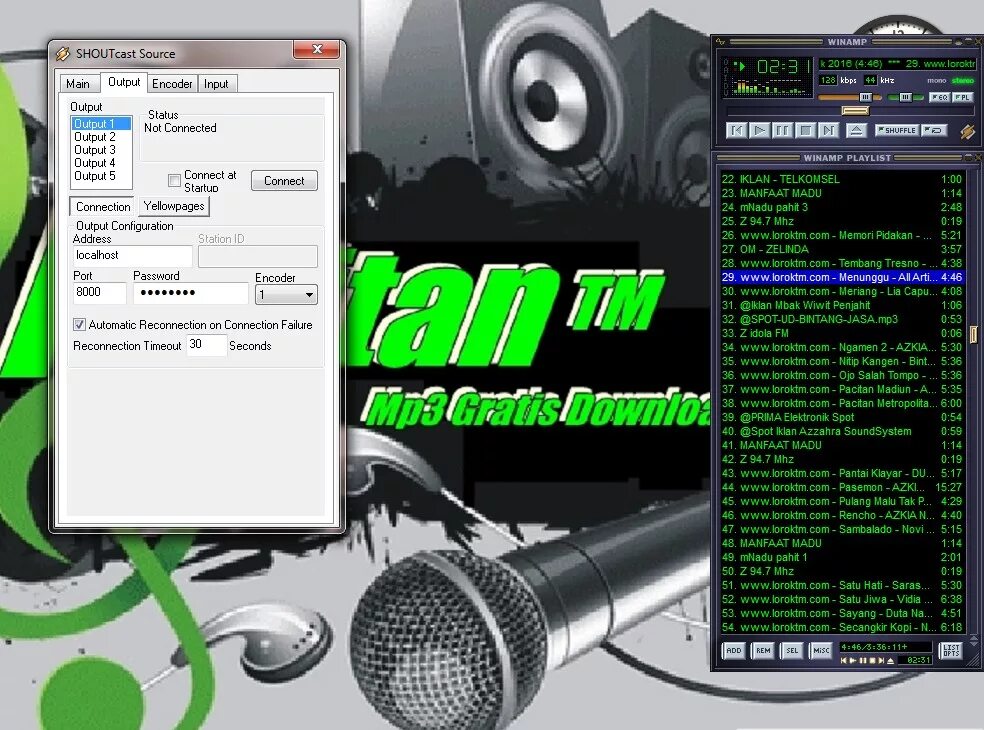Switch to the Main tab in SHOUTcast Source
984x730 pixels.
(x=78, y=83)
